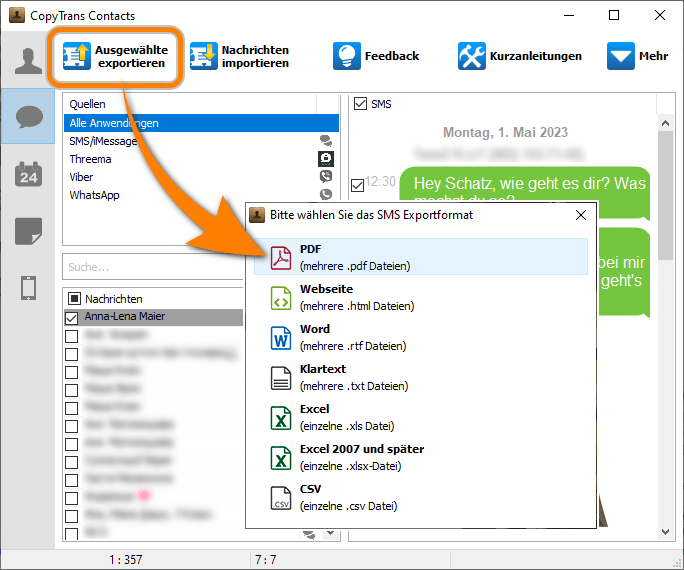Select Threema source

[x=201, y=159]
